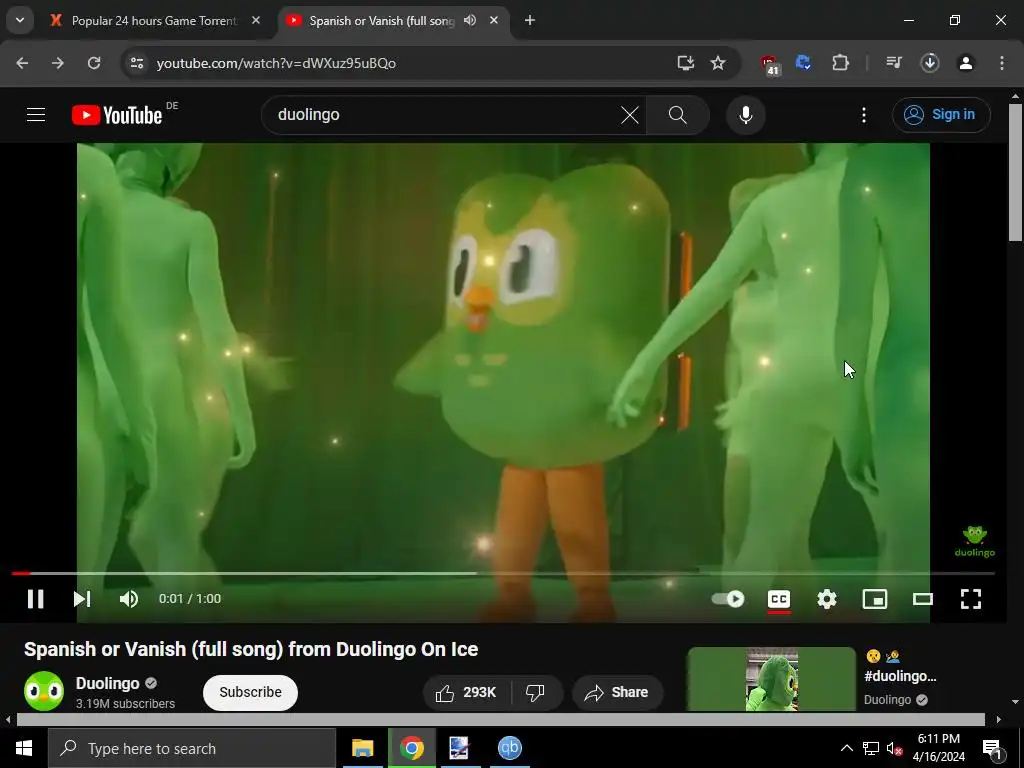This screenshot has height=768, width=1024.
Task: Bookmark this page star
Action: click(718, 63)
